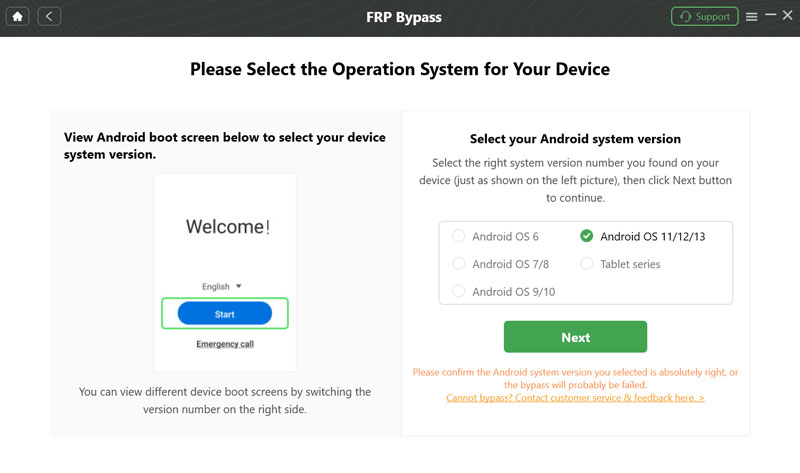The image size is (800, 473).
Task: Go back using the left arrow icon
Action: point(49,17)
